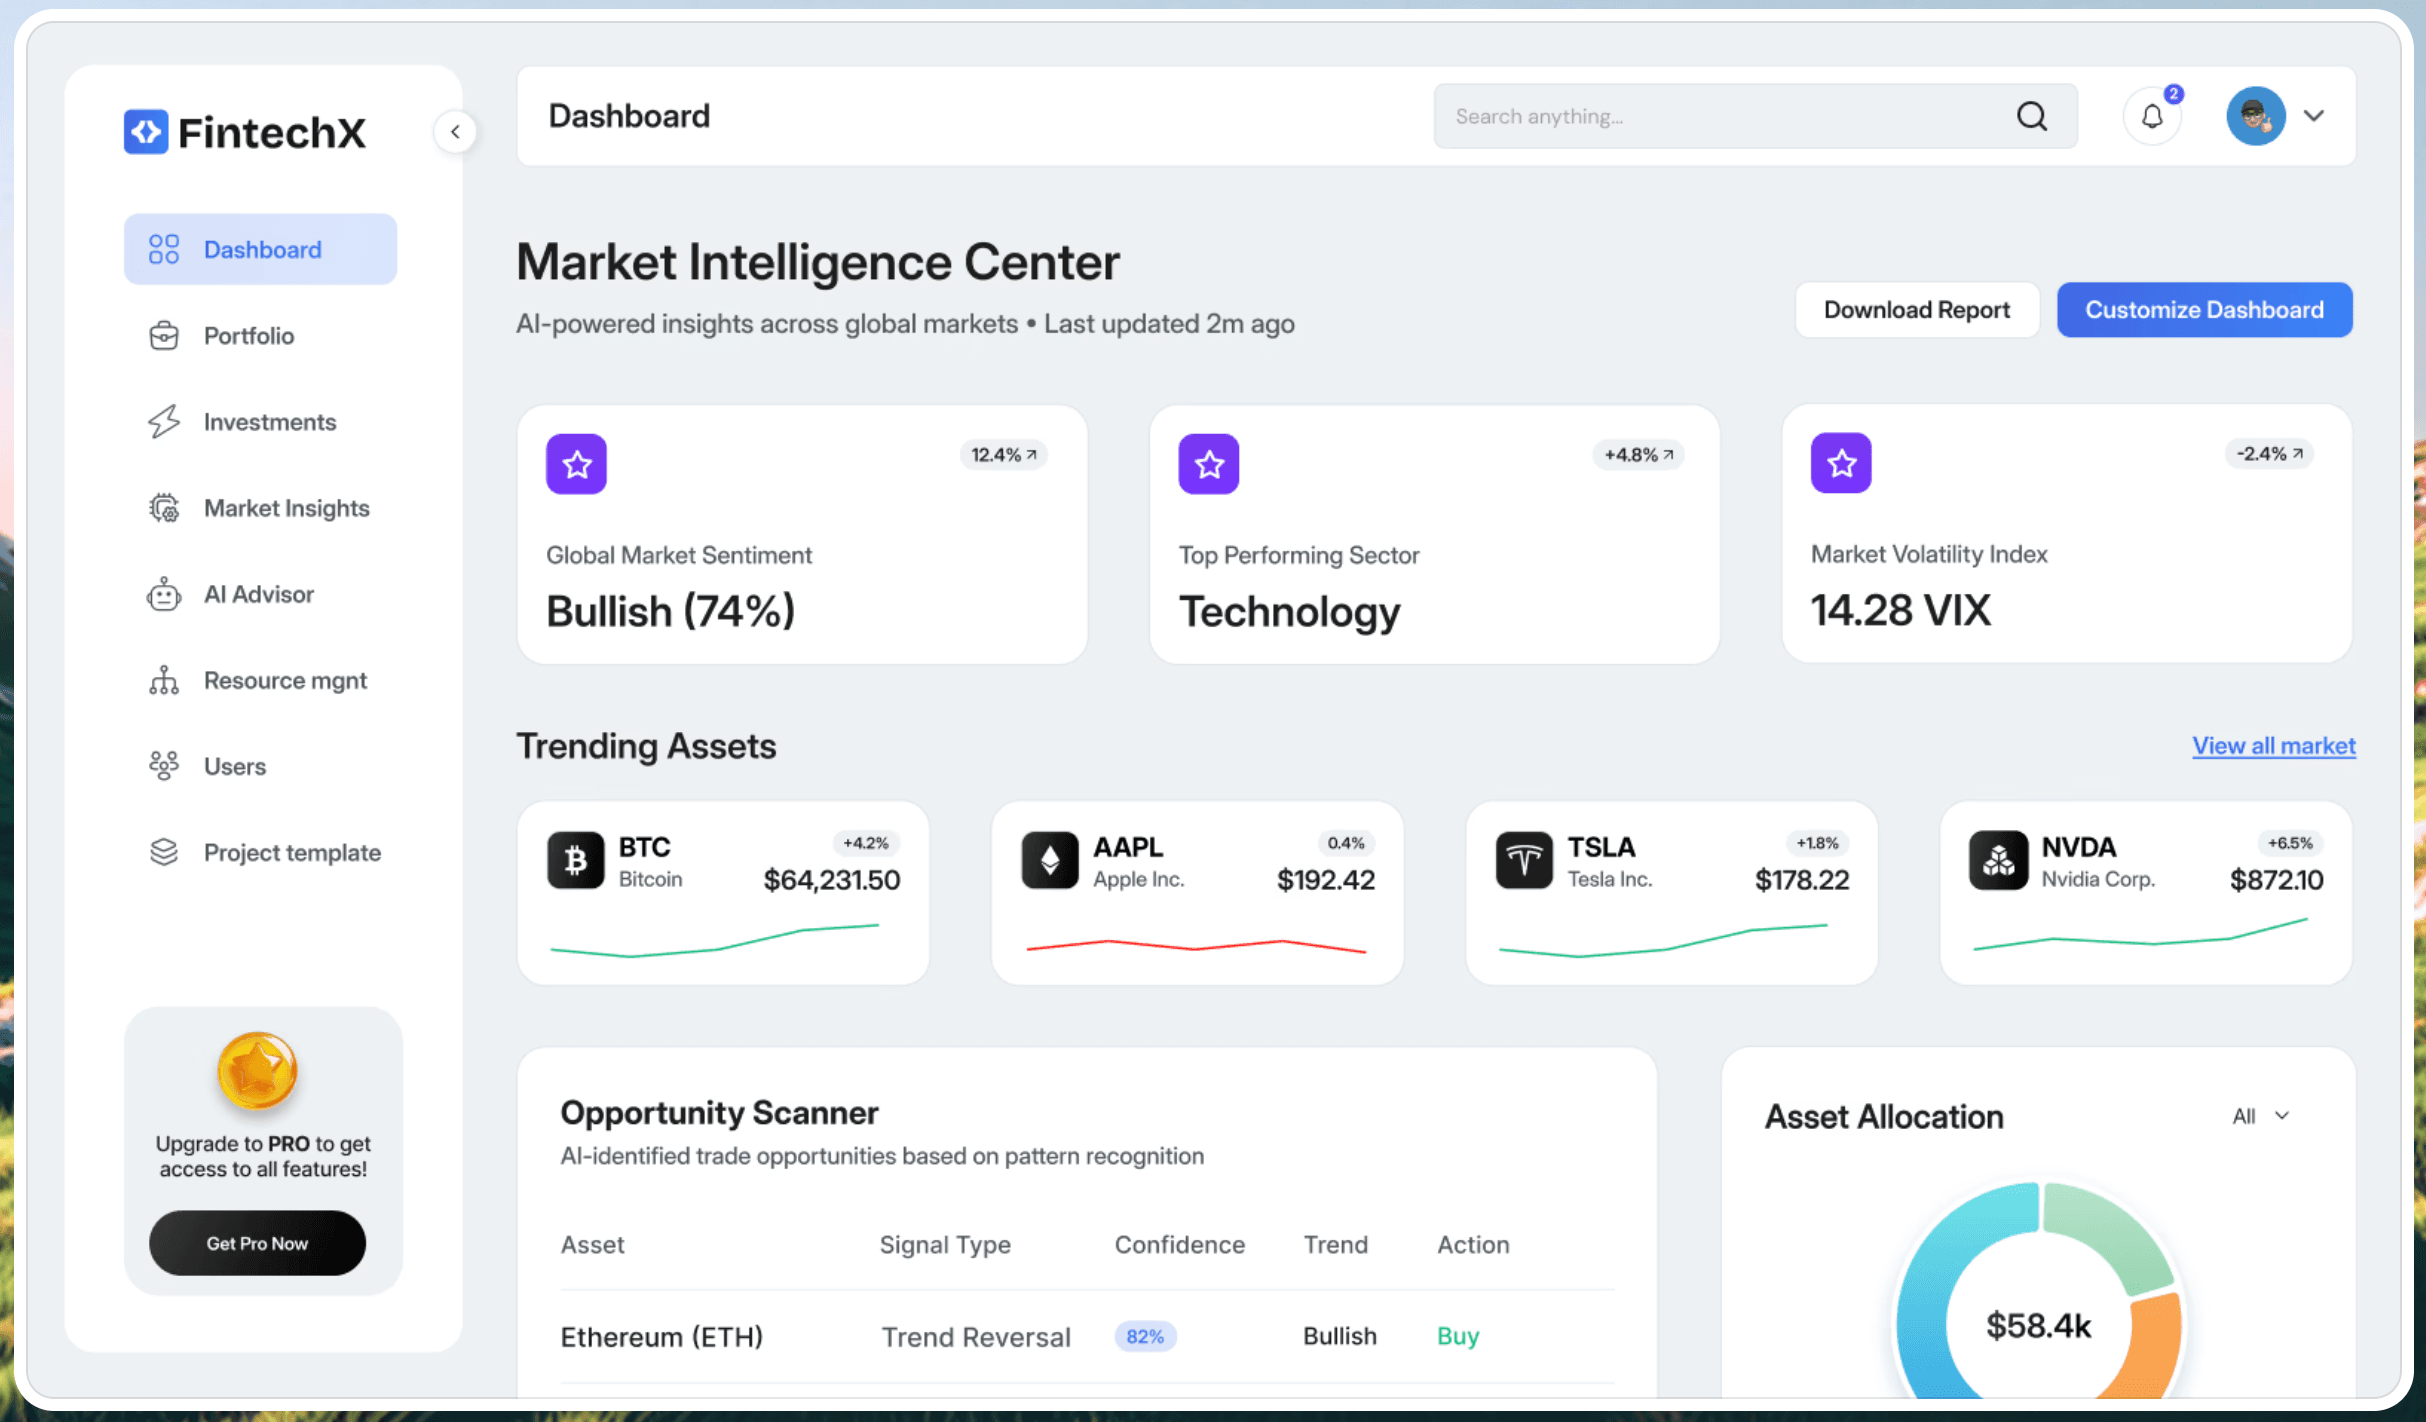
Task: Click the Get Pro Now button
Action: click(x=258, y=1243)
